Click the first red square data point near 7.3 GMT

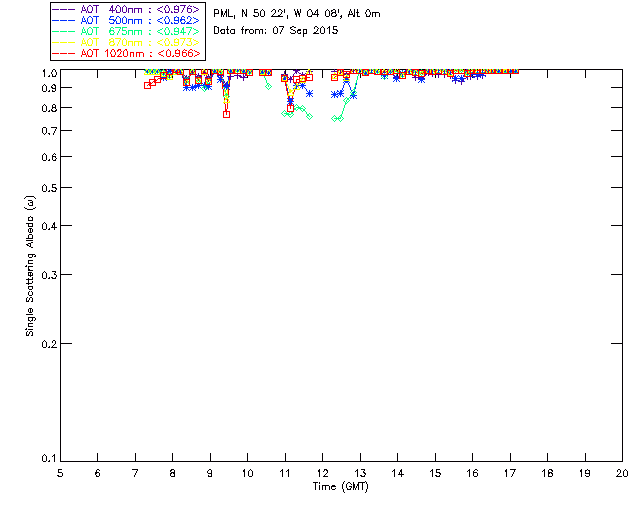coord(147,85)
